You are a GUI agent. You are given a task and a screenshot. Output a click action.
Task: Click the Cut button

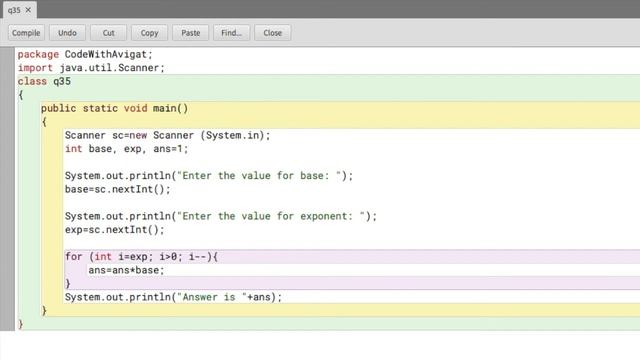109,33
